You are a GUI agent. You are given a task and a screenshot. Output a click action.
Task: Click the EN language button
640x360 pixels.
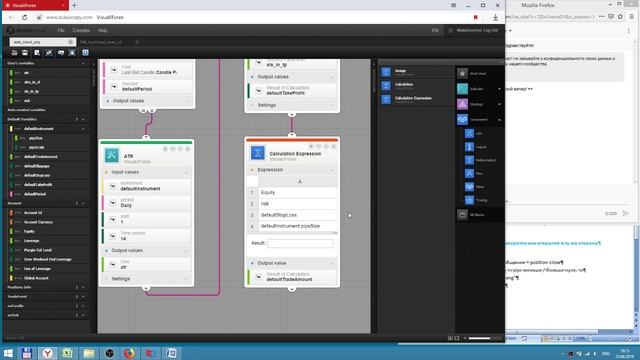[x=435, y=31]
